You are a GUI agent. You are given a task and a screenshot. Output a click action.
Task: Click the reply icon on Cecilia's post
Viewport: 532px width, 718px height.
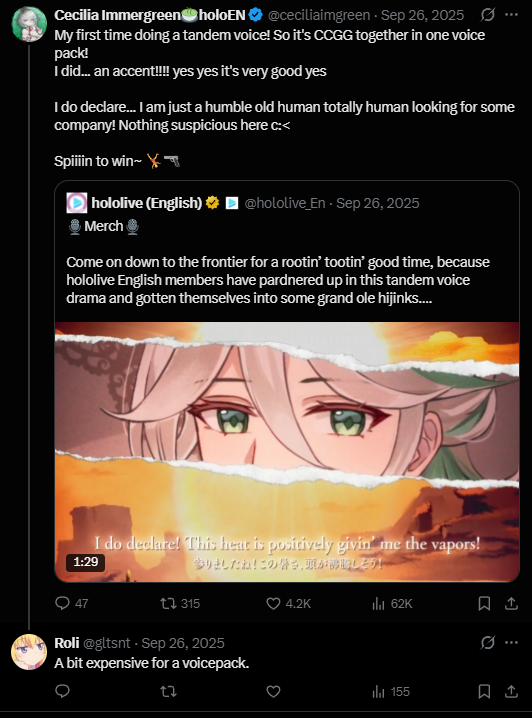coord(62,603)
